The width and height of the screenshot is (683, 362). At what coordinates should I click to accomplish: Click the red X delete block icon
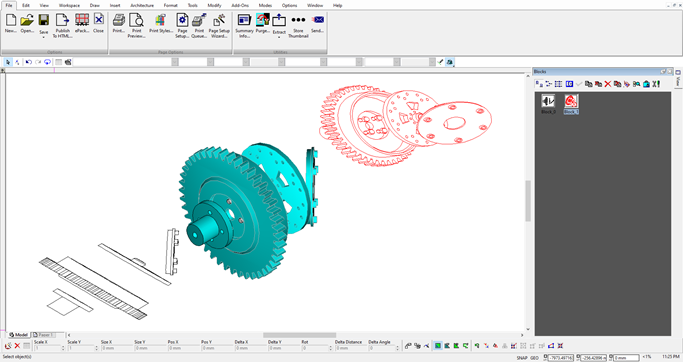(608, 84)
